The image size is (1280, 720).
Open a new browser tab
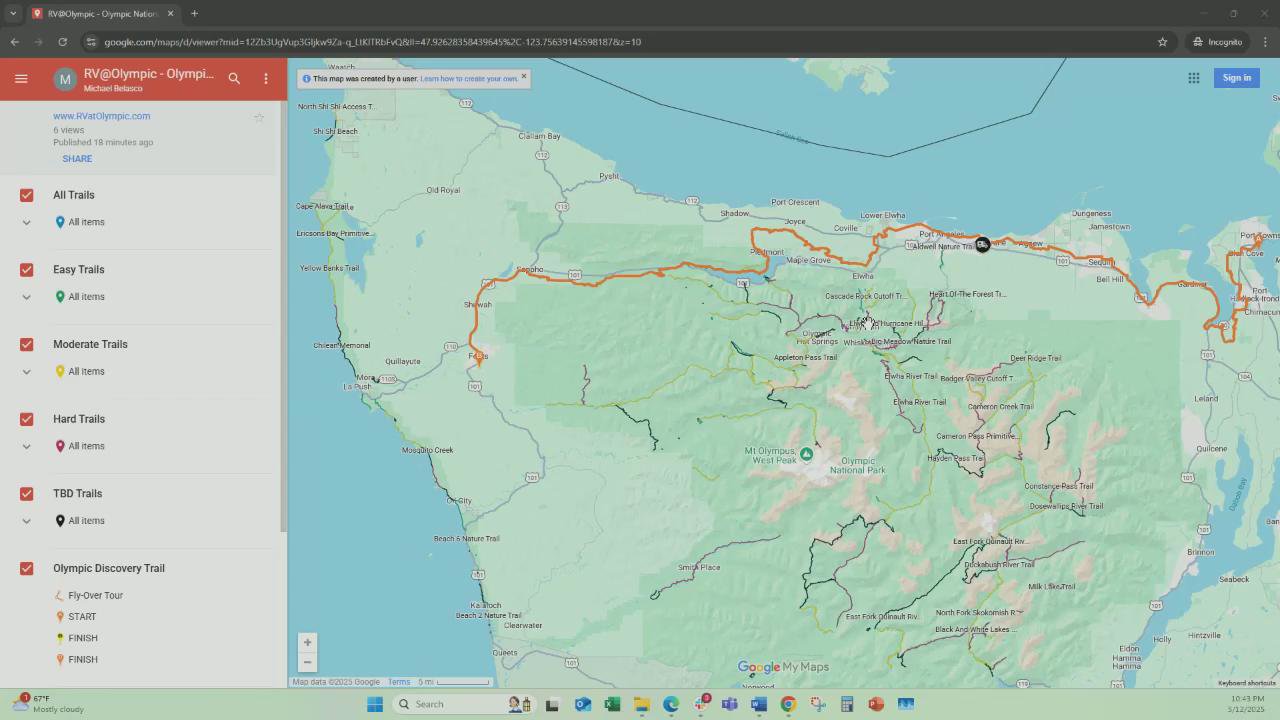[x=194, y=14]
